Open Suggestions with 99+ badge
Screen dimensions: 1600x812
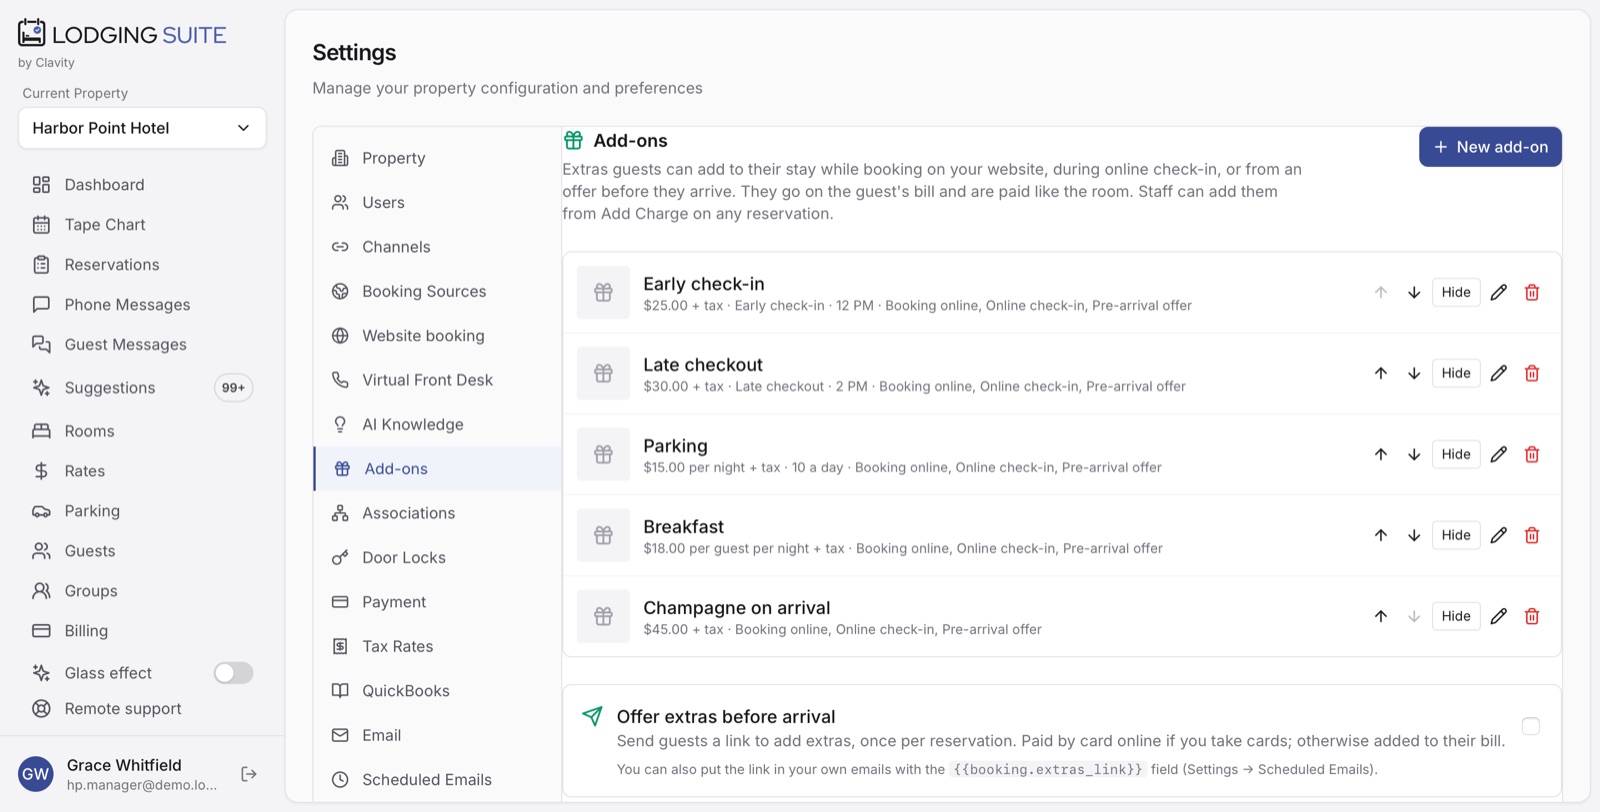142,388
